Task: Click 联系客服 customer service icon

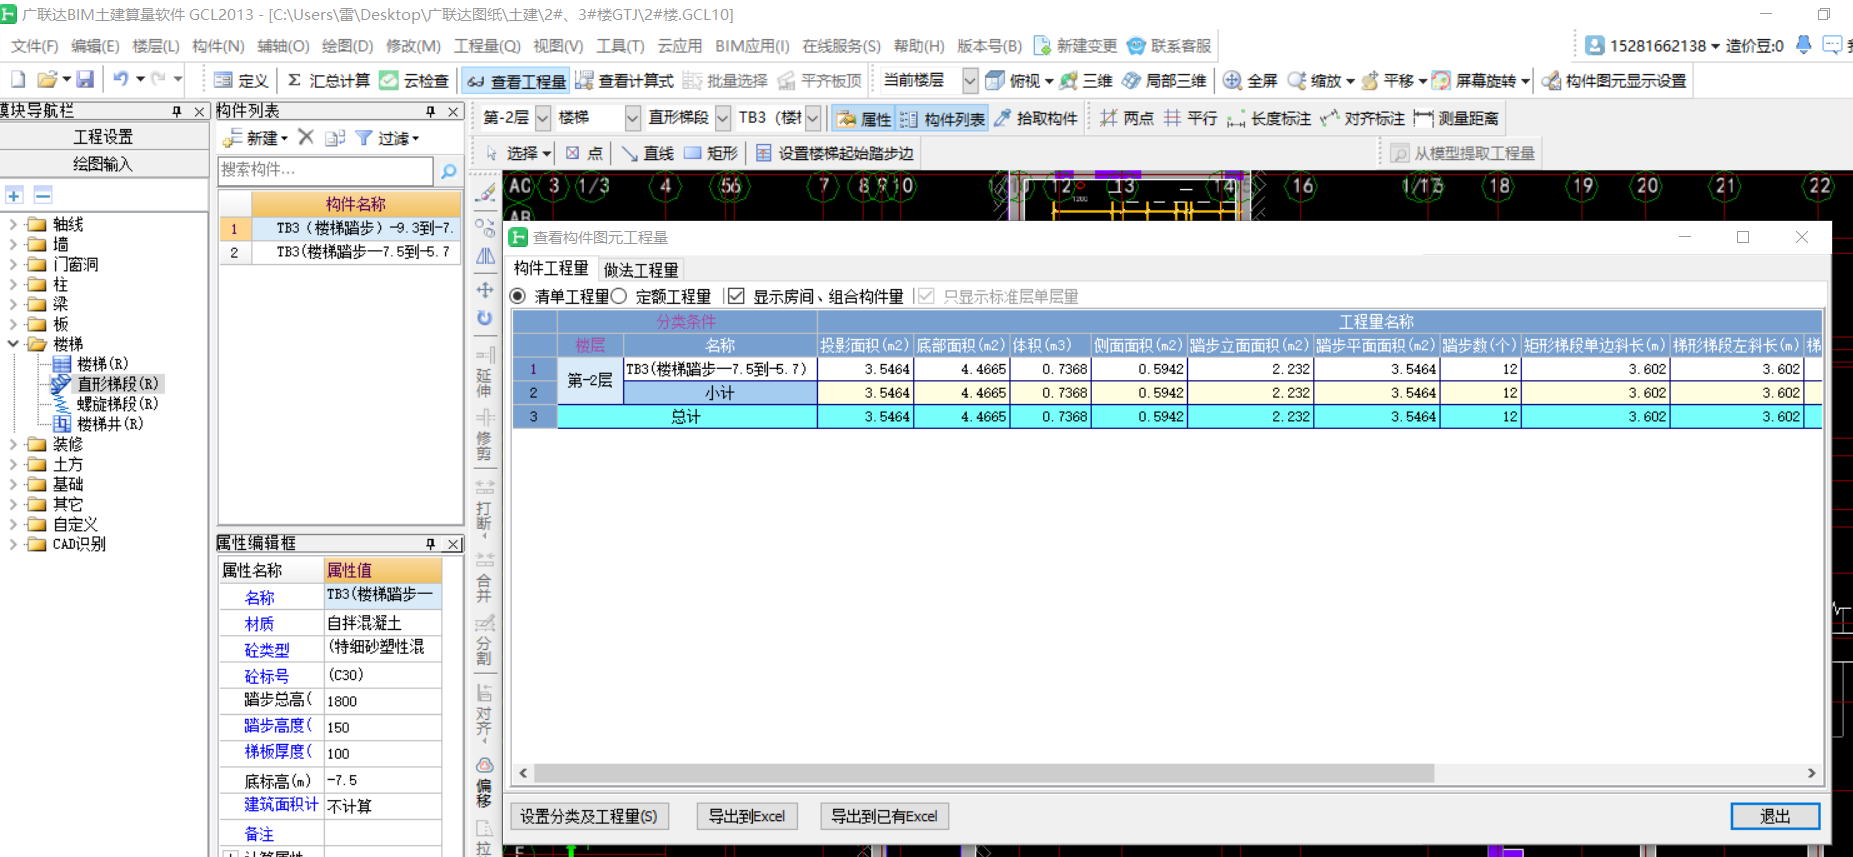Action: (1168, 46)
